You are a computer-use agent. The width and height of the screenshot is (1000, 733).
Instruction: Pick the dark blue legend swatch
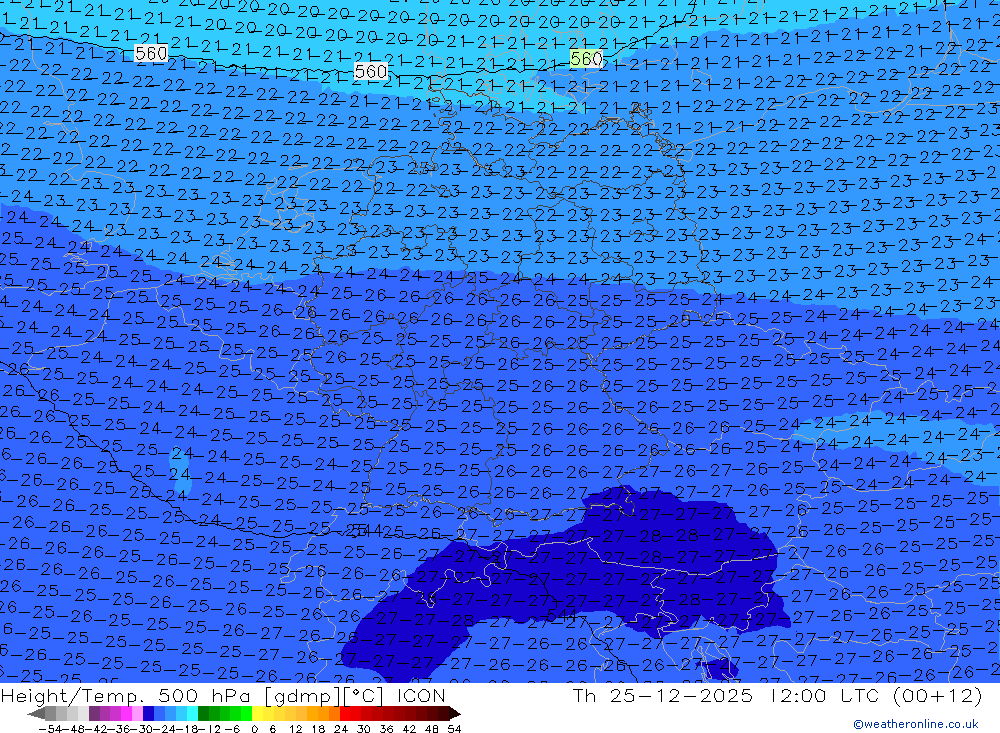148,713
